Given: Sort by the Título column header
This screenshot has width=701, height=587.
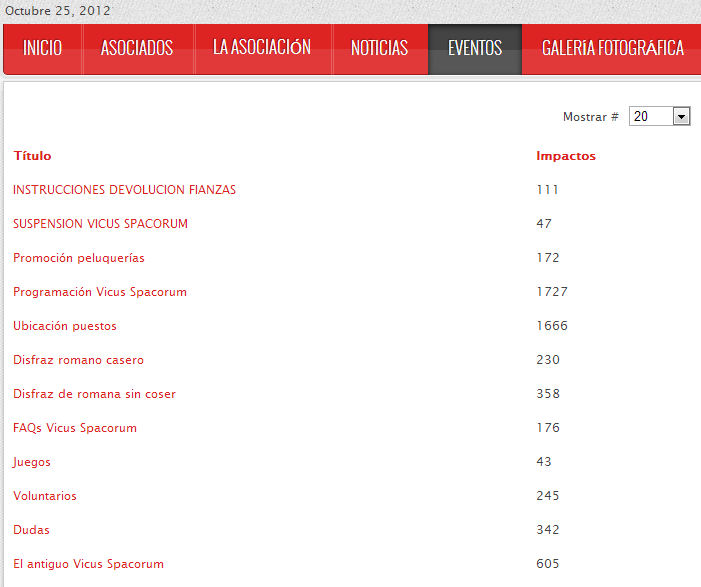Looking at the screenshot, I should click(32, 156).
